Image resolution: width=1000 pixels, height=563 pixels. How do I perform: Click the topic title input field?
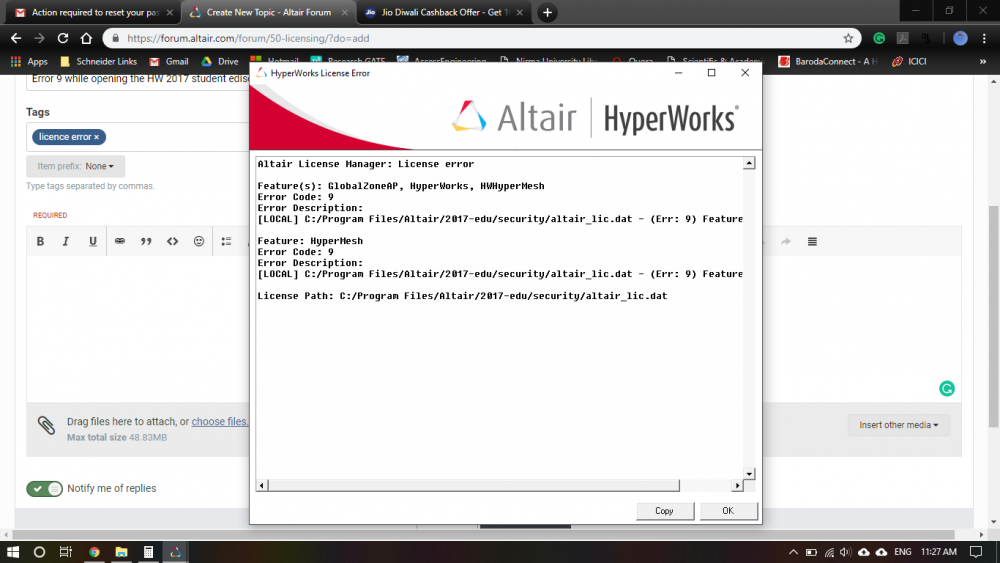point(138,80)
